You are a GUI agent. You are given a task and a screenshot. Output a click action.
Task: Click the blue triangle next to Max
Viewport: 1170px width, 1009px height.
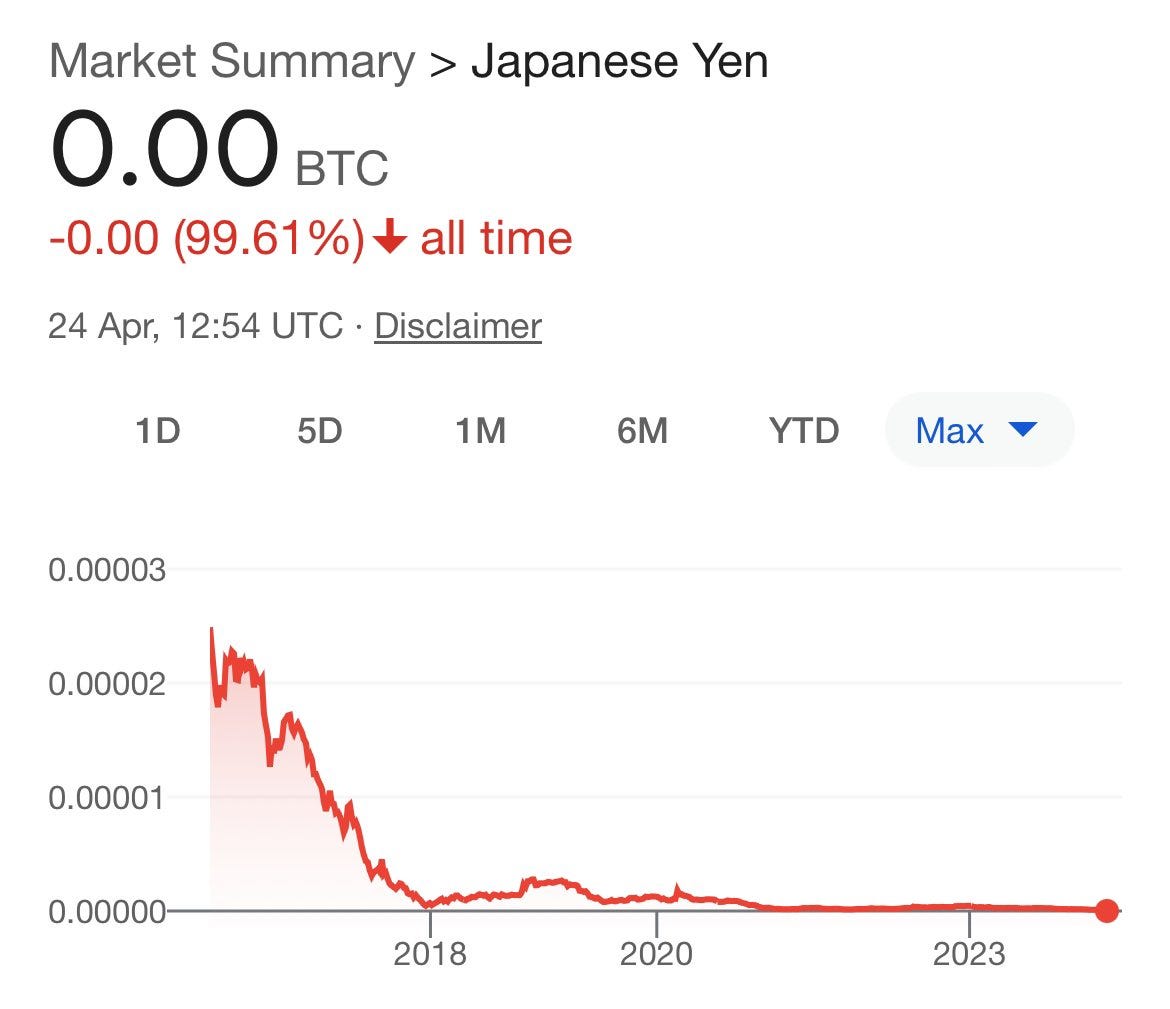[x=1022, y=429]
